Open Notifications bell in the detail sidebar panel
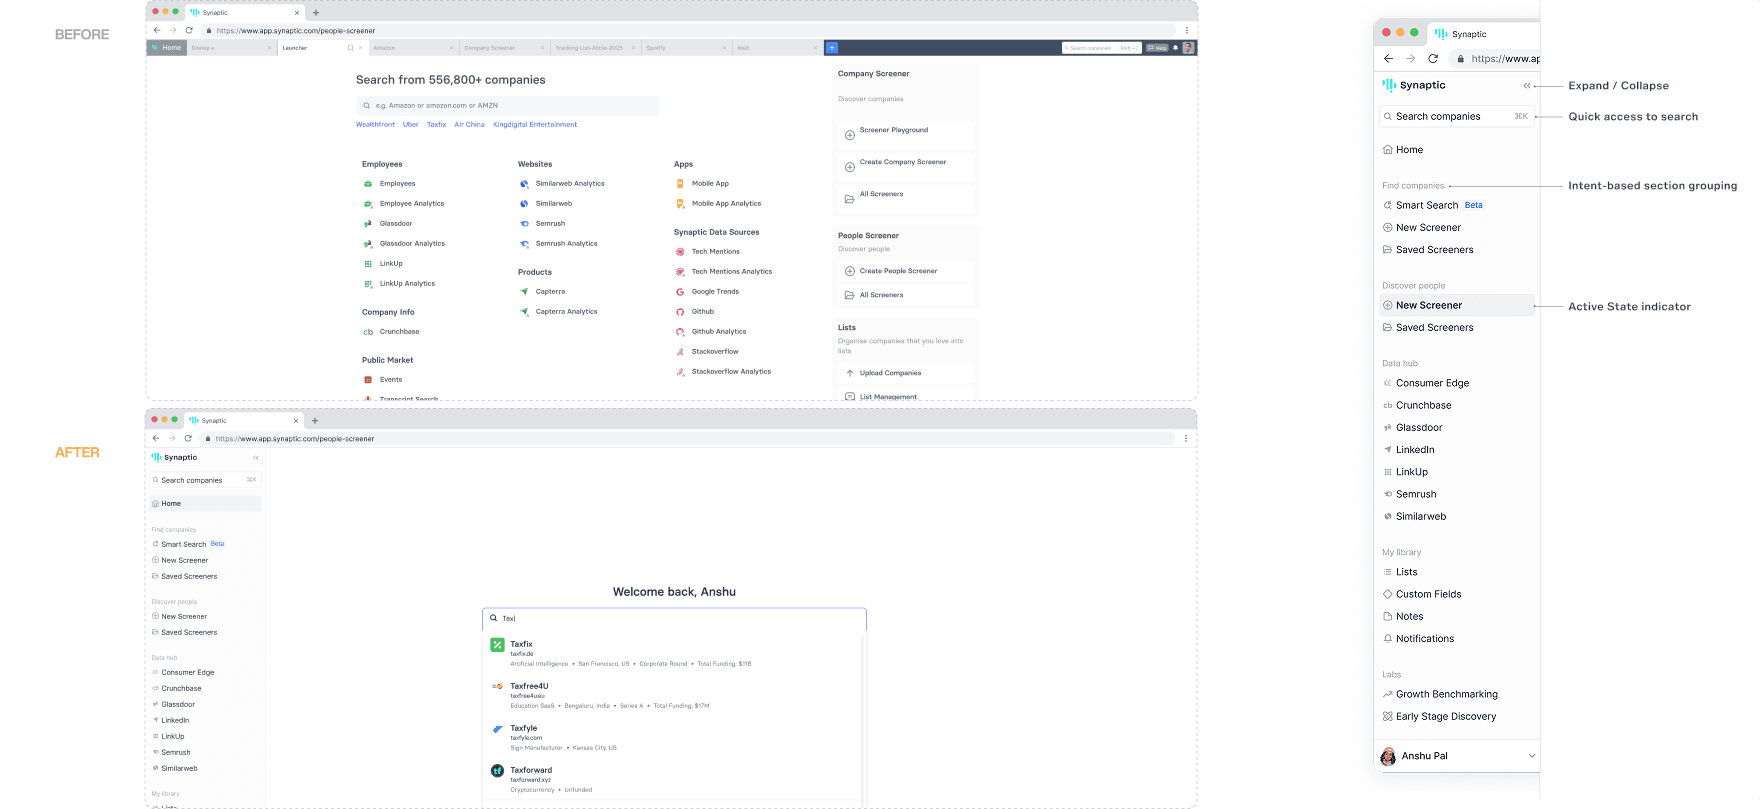 coord(1387,639)
